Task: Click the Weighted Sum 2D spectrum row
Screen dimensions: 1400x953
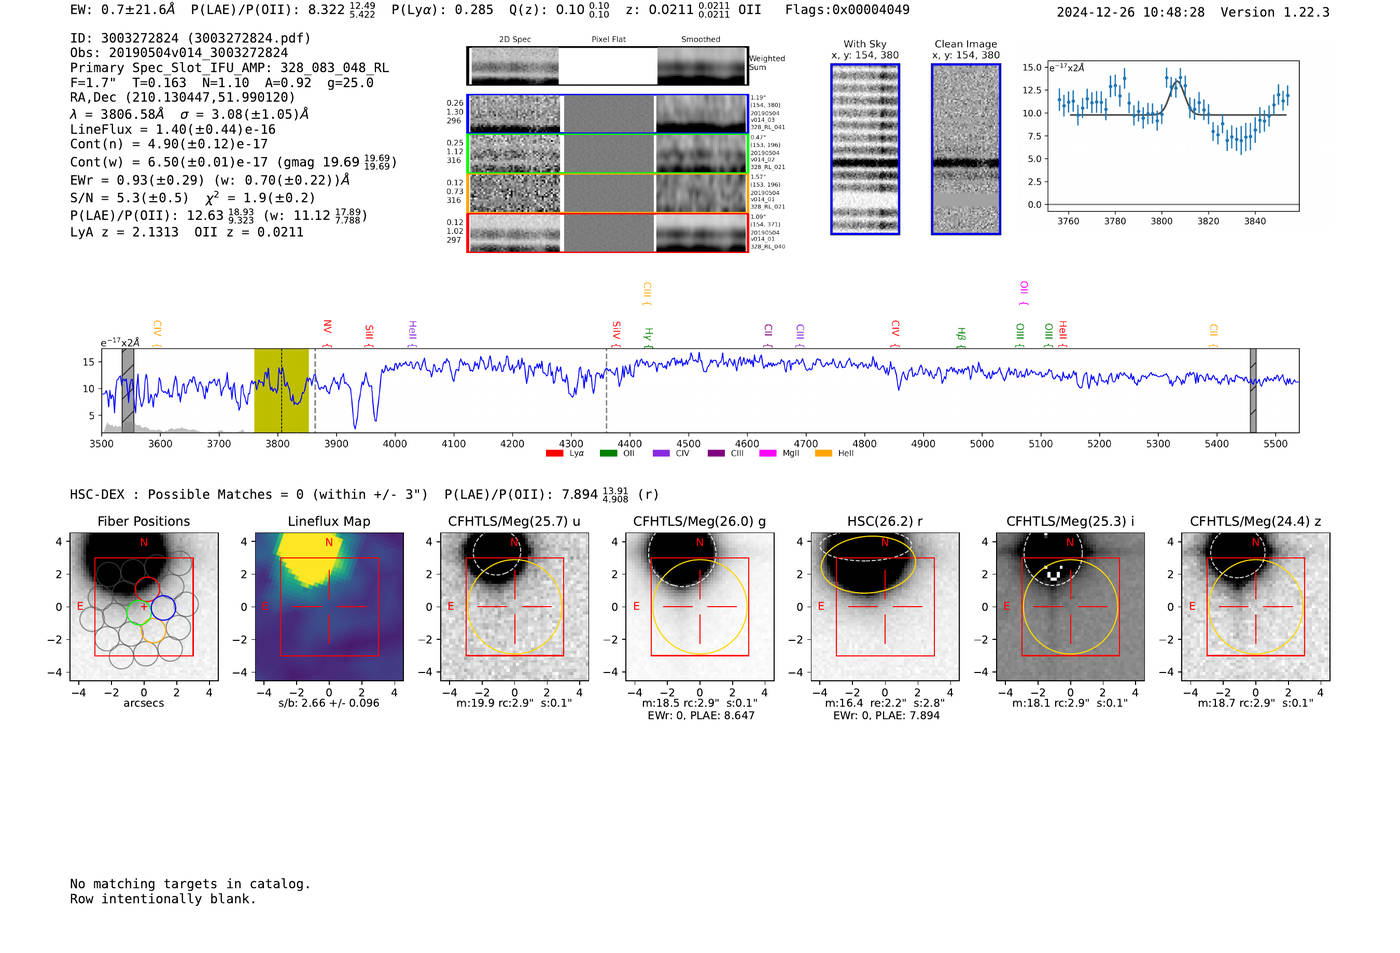Action: [608, 66]
